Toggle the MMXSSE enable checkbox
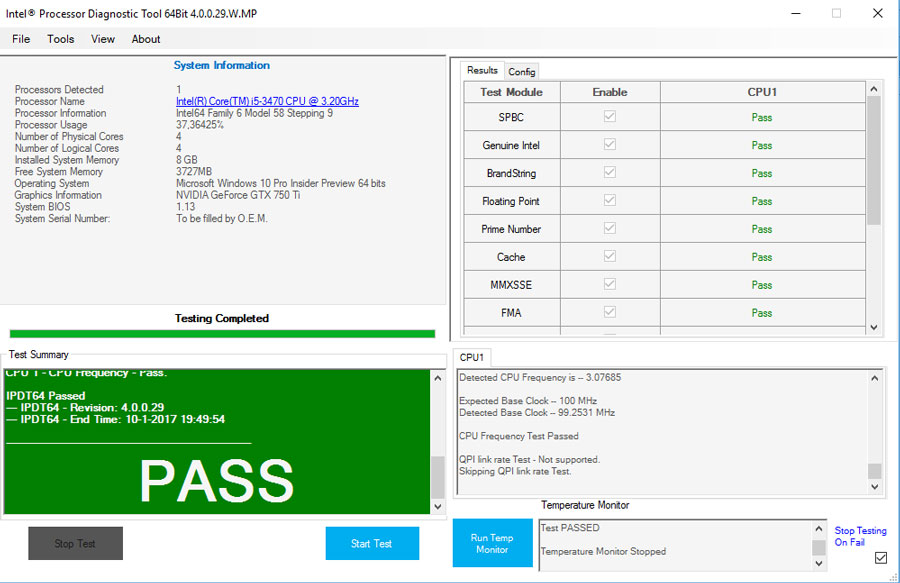 point(610,283)
